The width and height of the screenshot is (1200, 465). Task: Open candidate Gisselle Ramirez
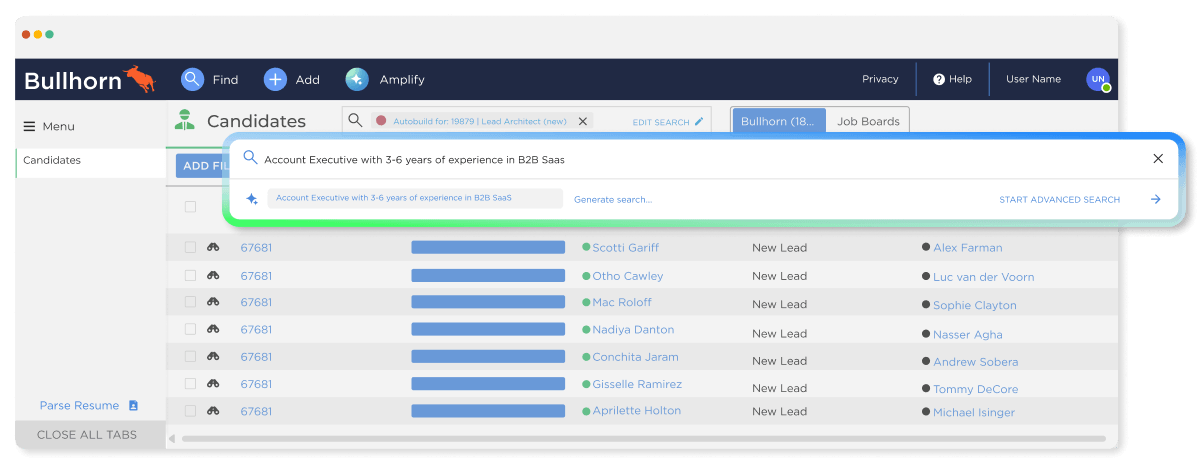click(x=637, y=384)
